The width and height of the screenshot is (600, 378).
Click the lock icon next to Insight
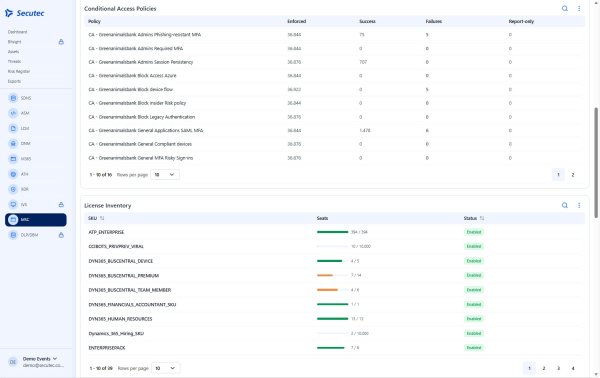[x=61, y=42]
